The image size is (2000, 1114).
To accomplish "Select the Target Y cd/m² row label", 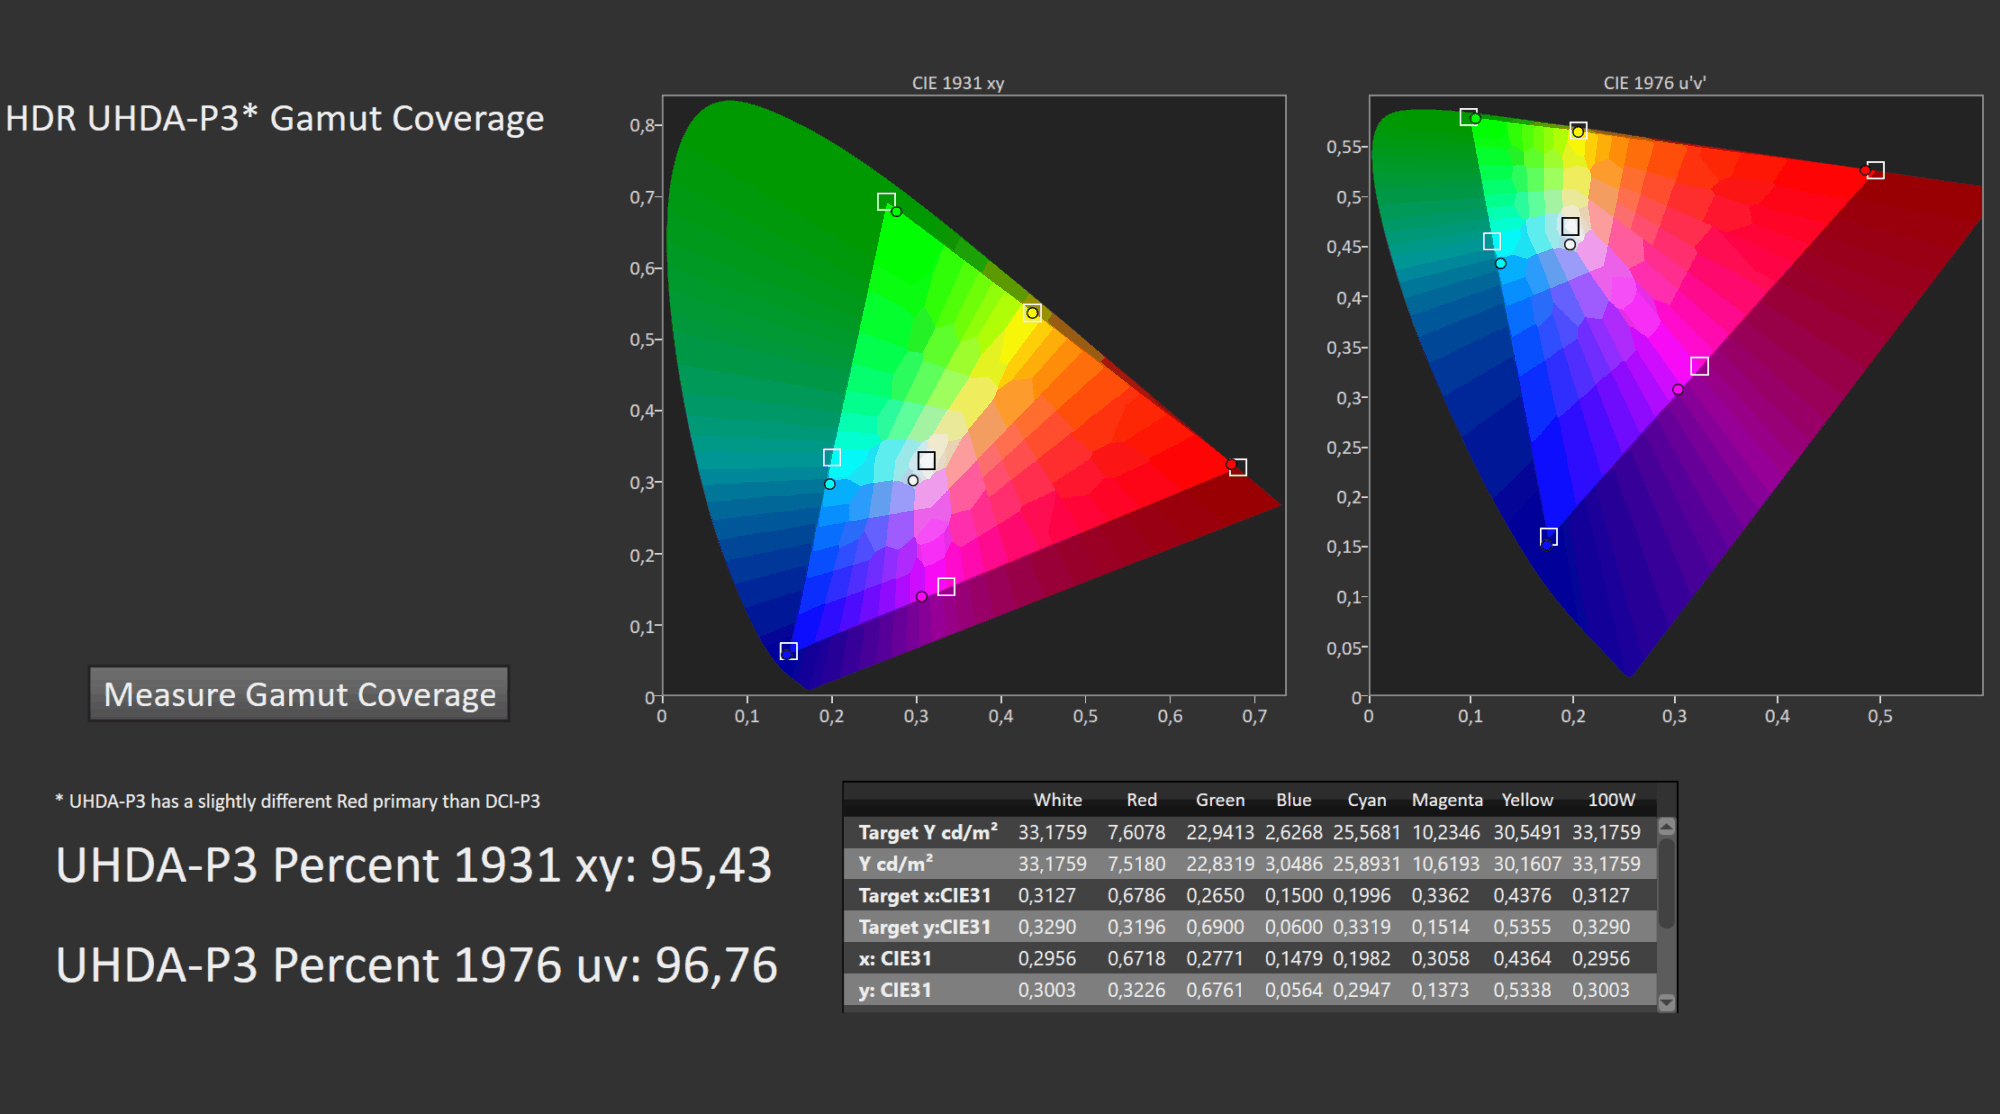I will point(927,832).
